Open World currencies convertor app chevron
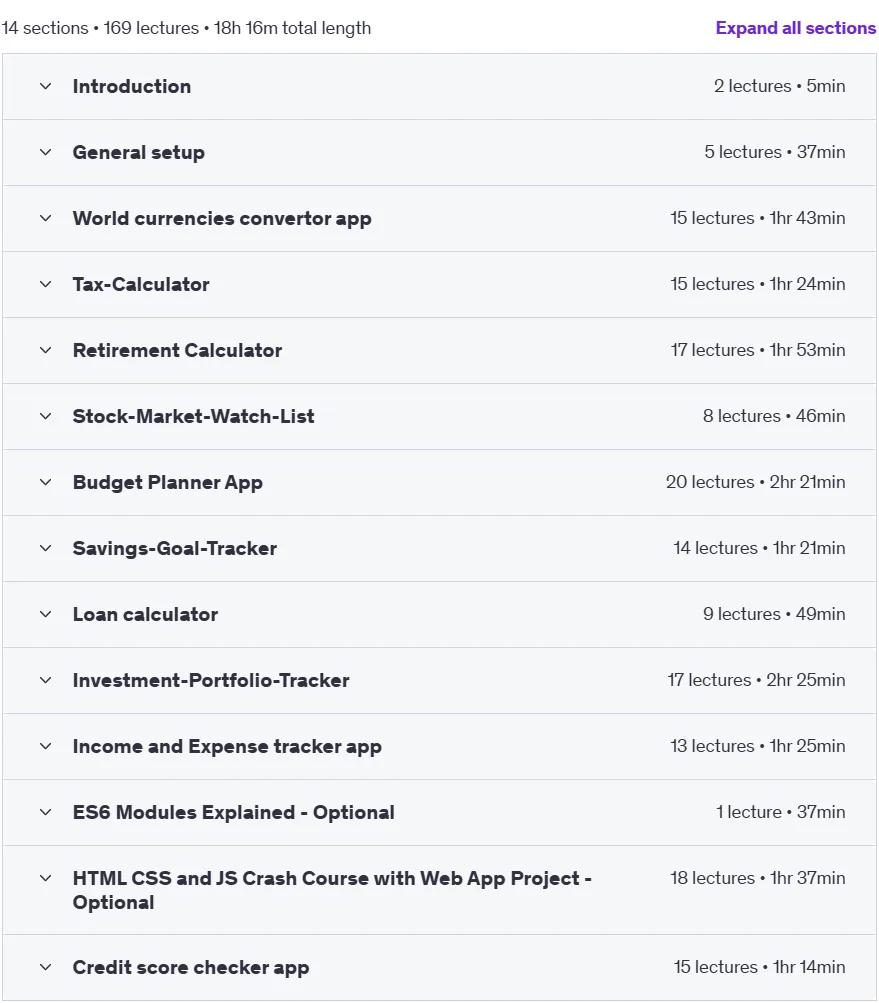This screenshot has width=879, height=1003. 45,218
